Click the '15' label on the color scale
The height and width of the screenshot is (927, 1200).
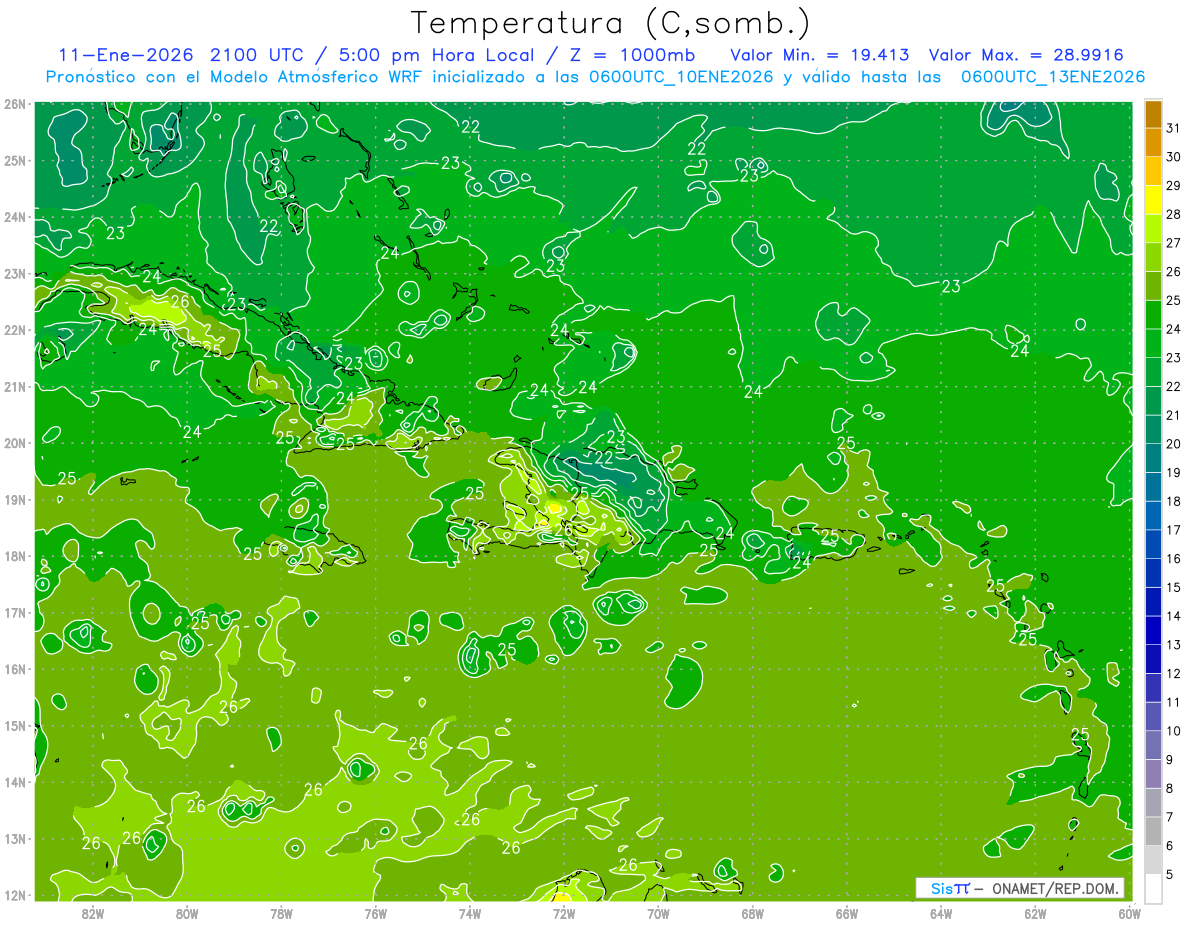pyautogui.click(x=1173, y=588)
